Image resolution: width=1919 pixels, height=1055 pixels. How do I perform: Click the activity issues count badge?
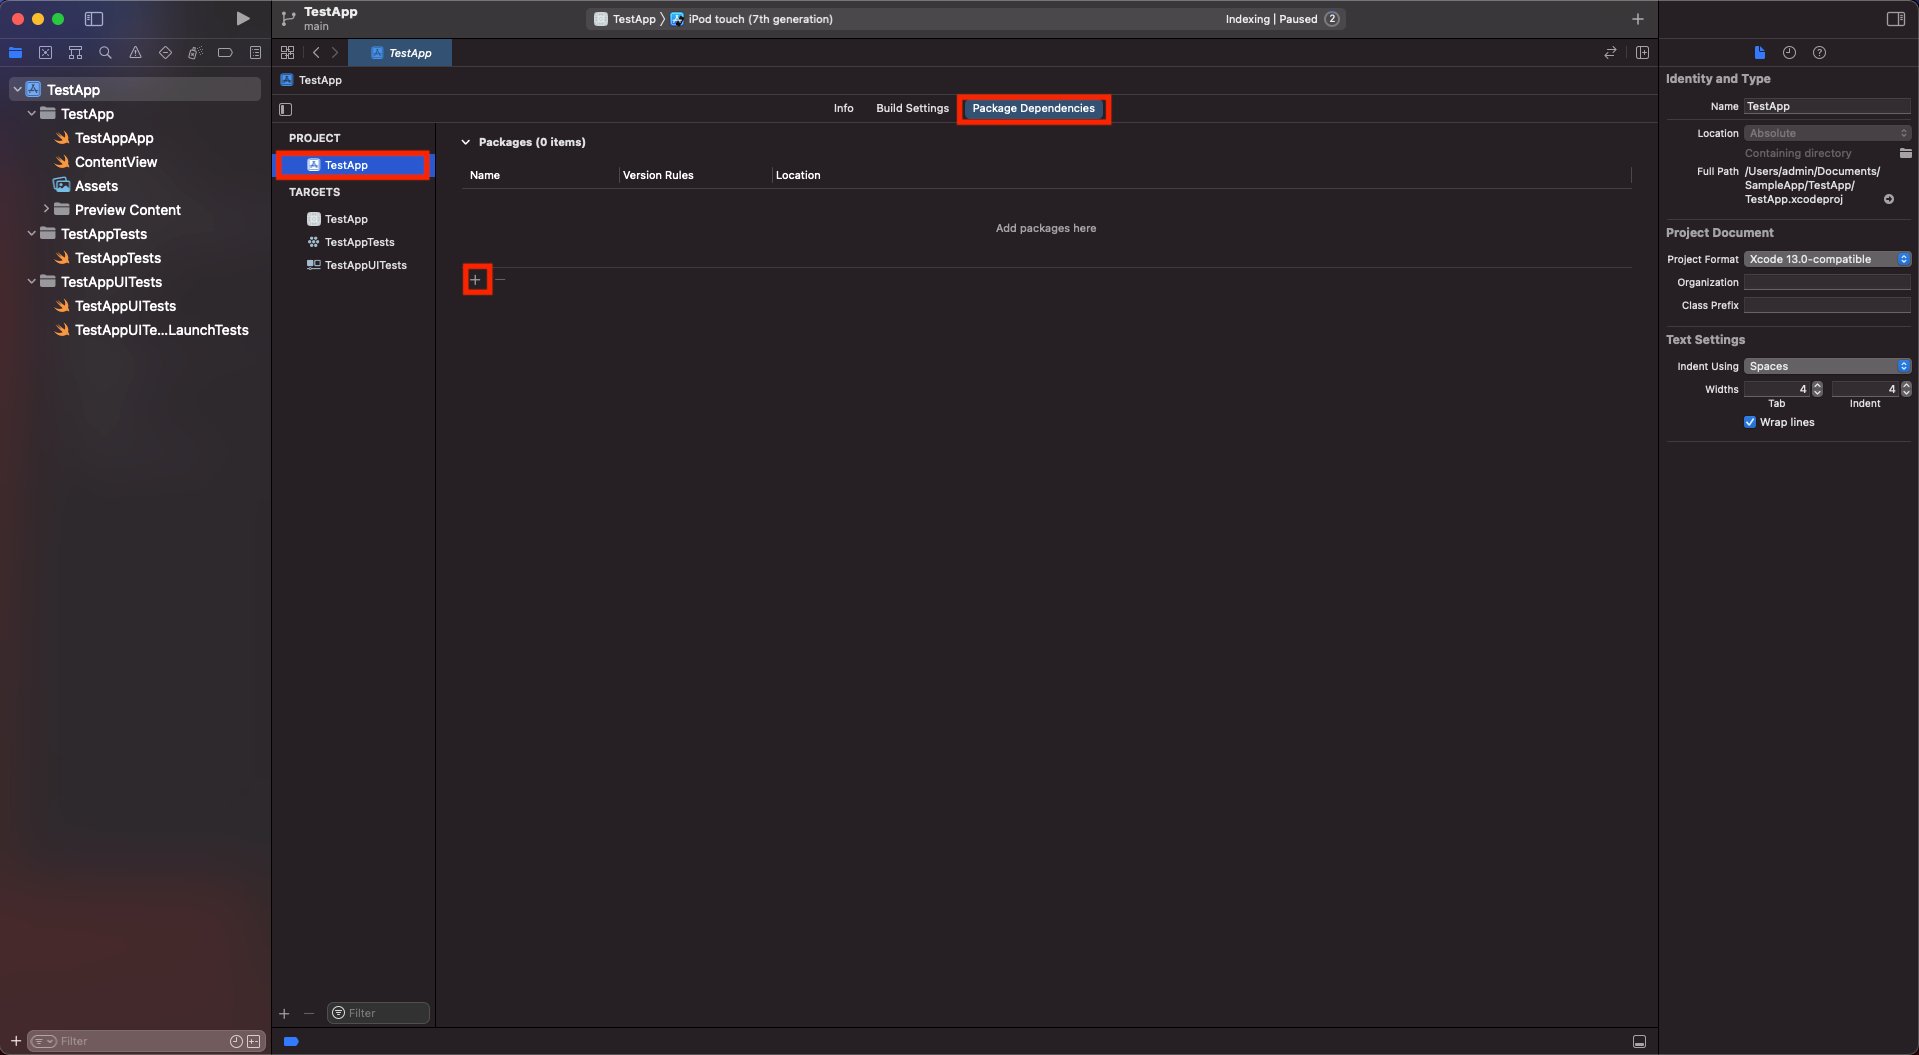(1332, 19)
